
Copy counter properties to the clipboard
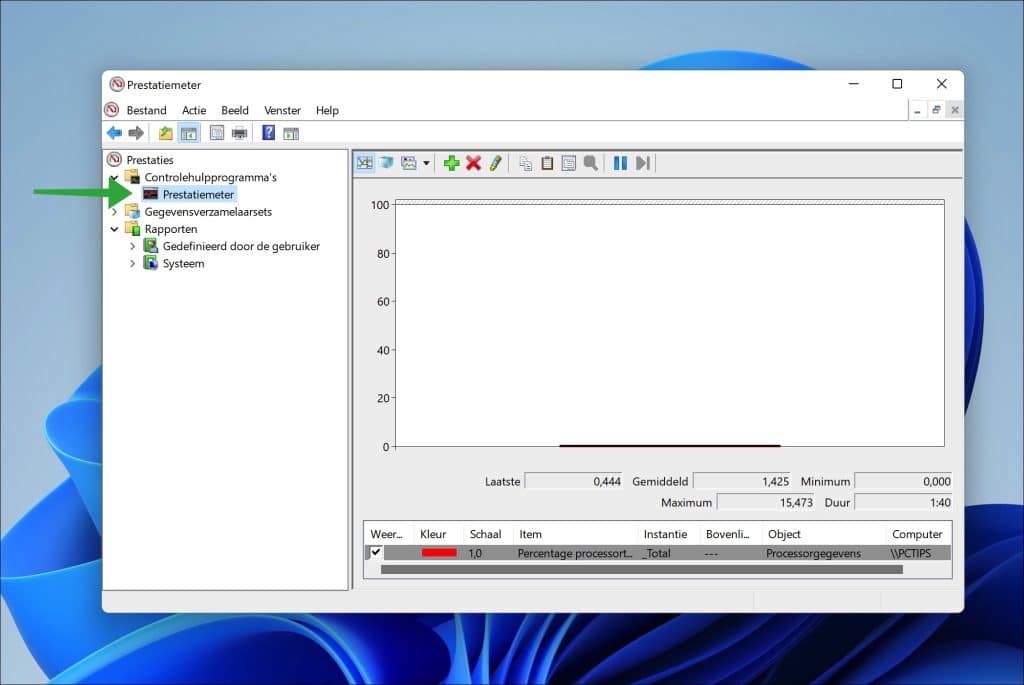point(527,163)
